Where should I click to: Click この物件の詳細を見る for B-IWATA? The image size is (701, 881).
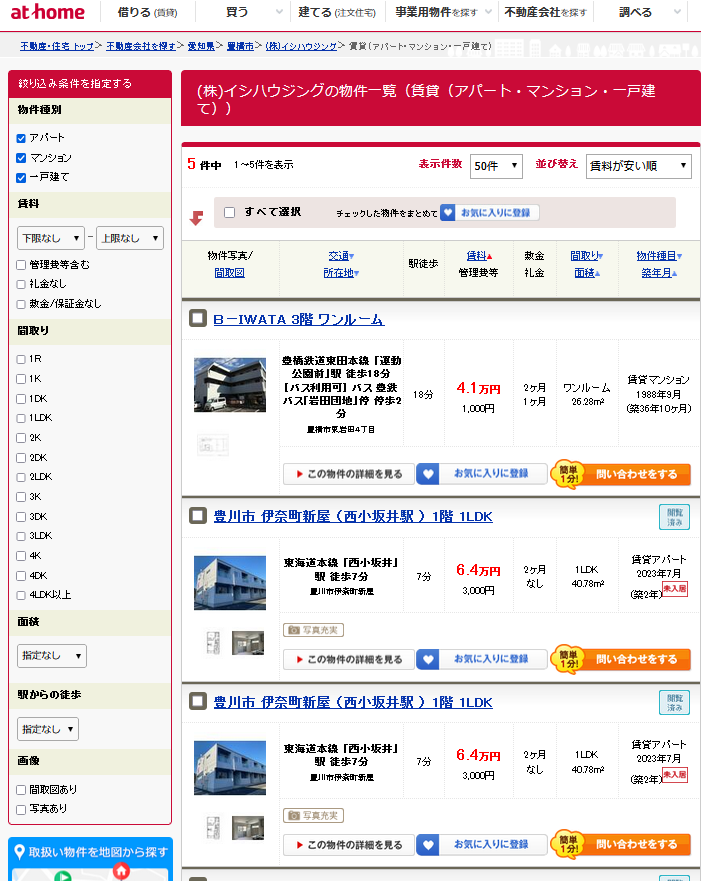[349, 474]
